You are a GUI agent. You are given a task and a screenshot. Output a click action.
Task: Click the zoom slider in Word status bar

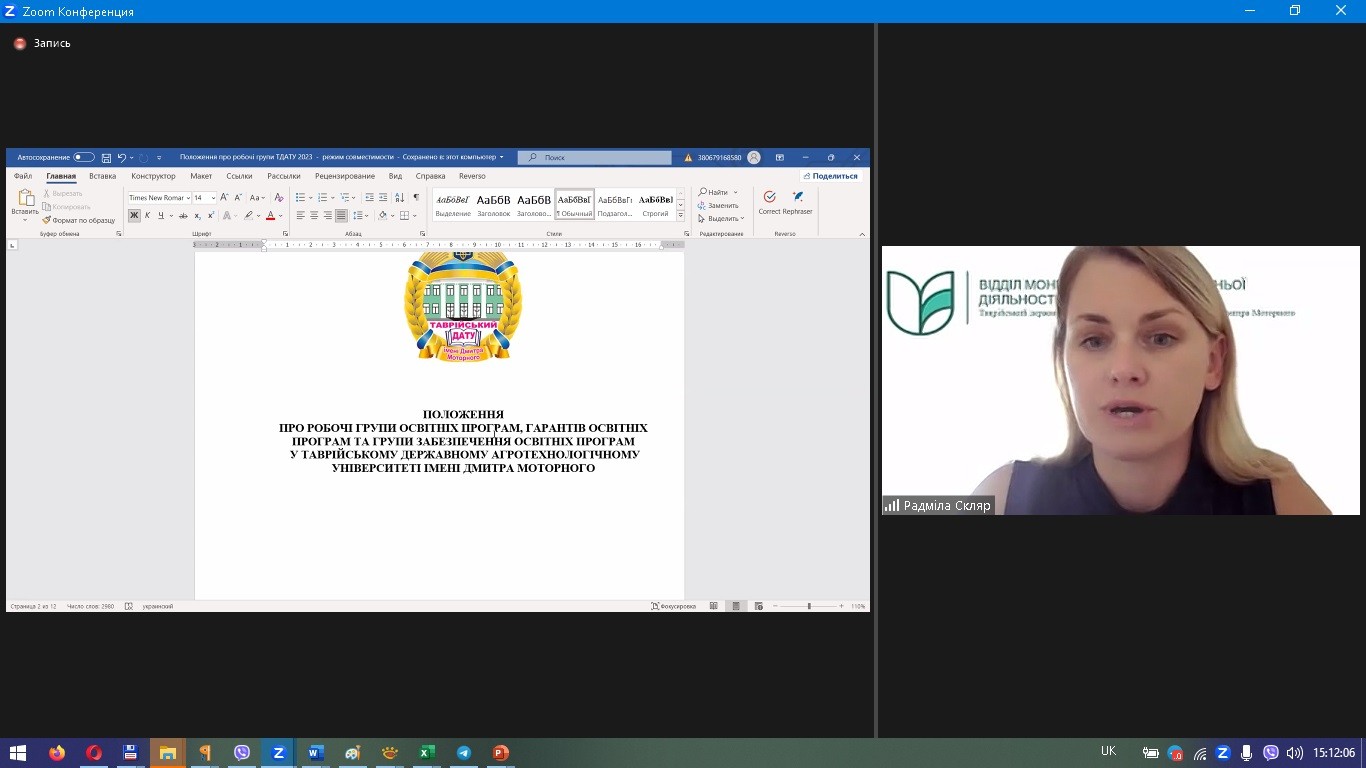[x=809, y=606]
